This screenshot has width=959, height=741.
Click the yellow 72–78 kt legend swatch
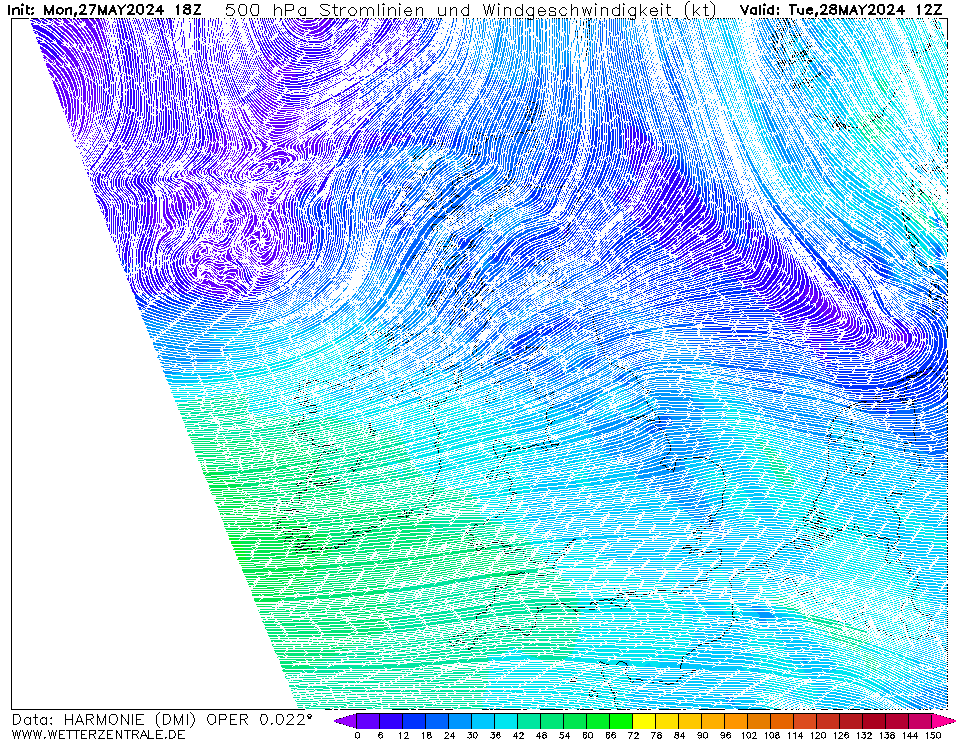point(645,721)
